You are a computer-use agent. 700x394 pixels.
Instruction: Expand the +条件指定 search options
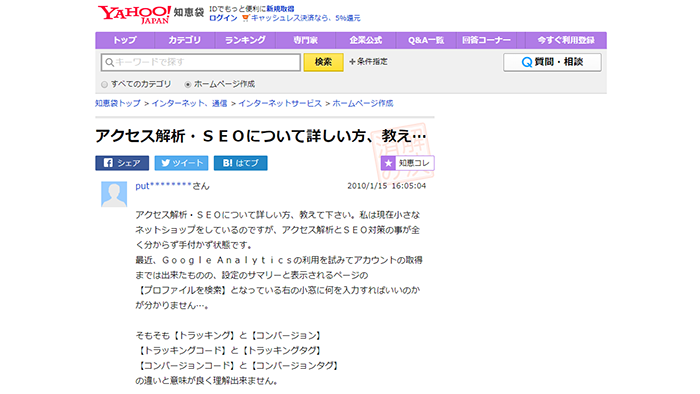tap(368, 62)
